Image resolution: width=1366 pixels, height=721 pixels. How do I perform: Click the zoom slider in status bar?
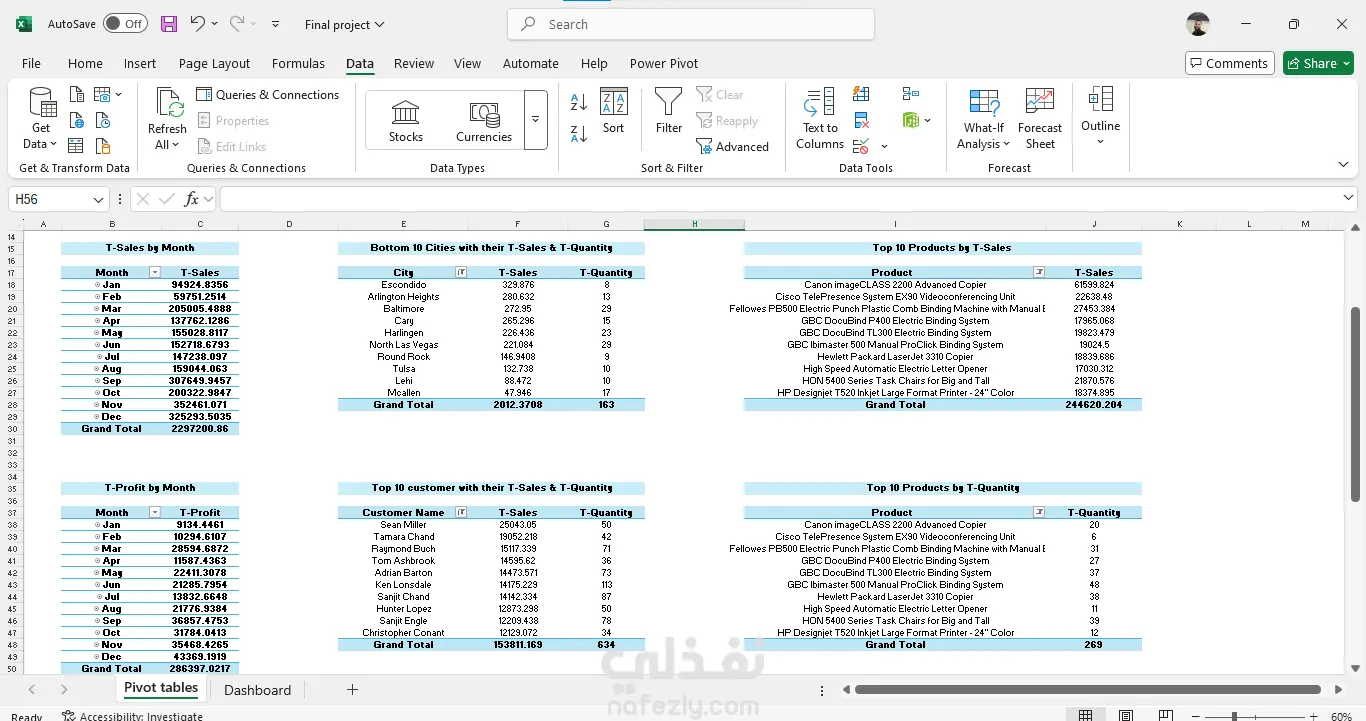click(x=1234, y=716)
